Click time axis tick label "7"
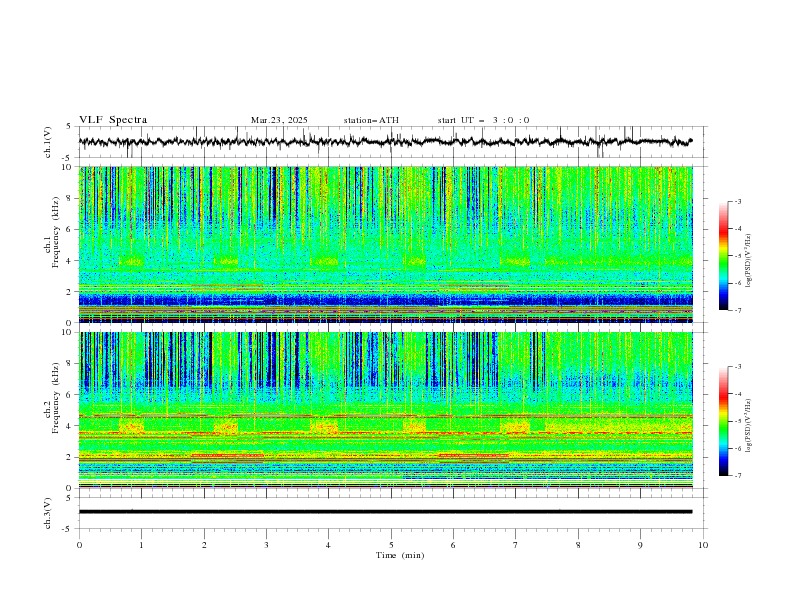This screenshot has height=612, width=792. (516, 545)
